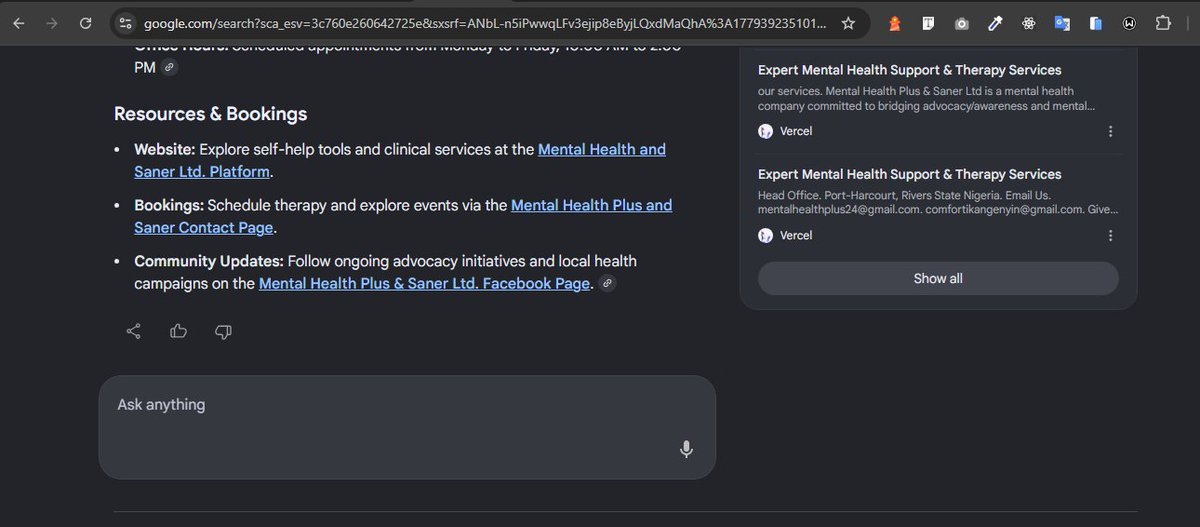Click the Vercel label in first result
This screenshot has width=1200, height=527.
[796, 131]
